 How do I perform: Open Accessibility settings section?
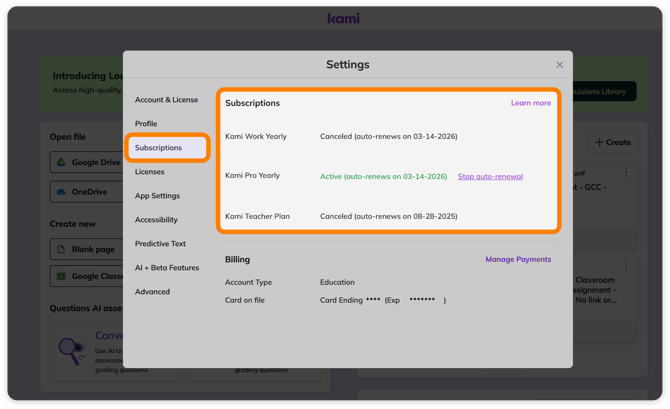coord(156,219)
